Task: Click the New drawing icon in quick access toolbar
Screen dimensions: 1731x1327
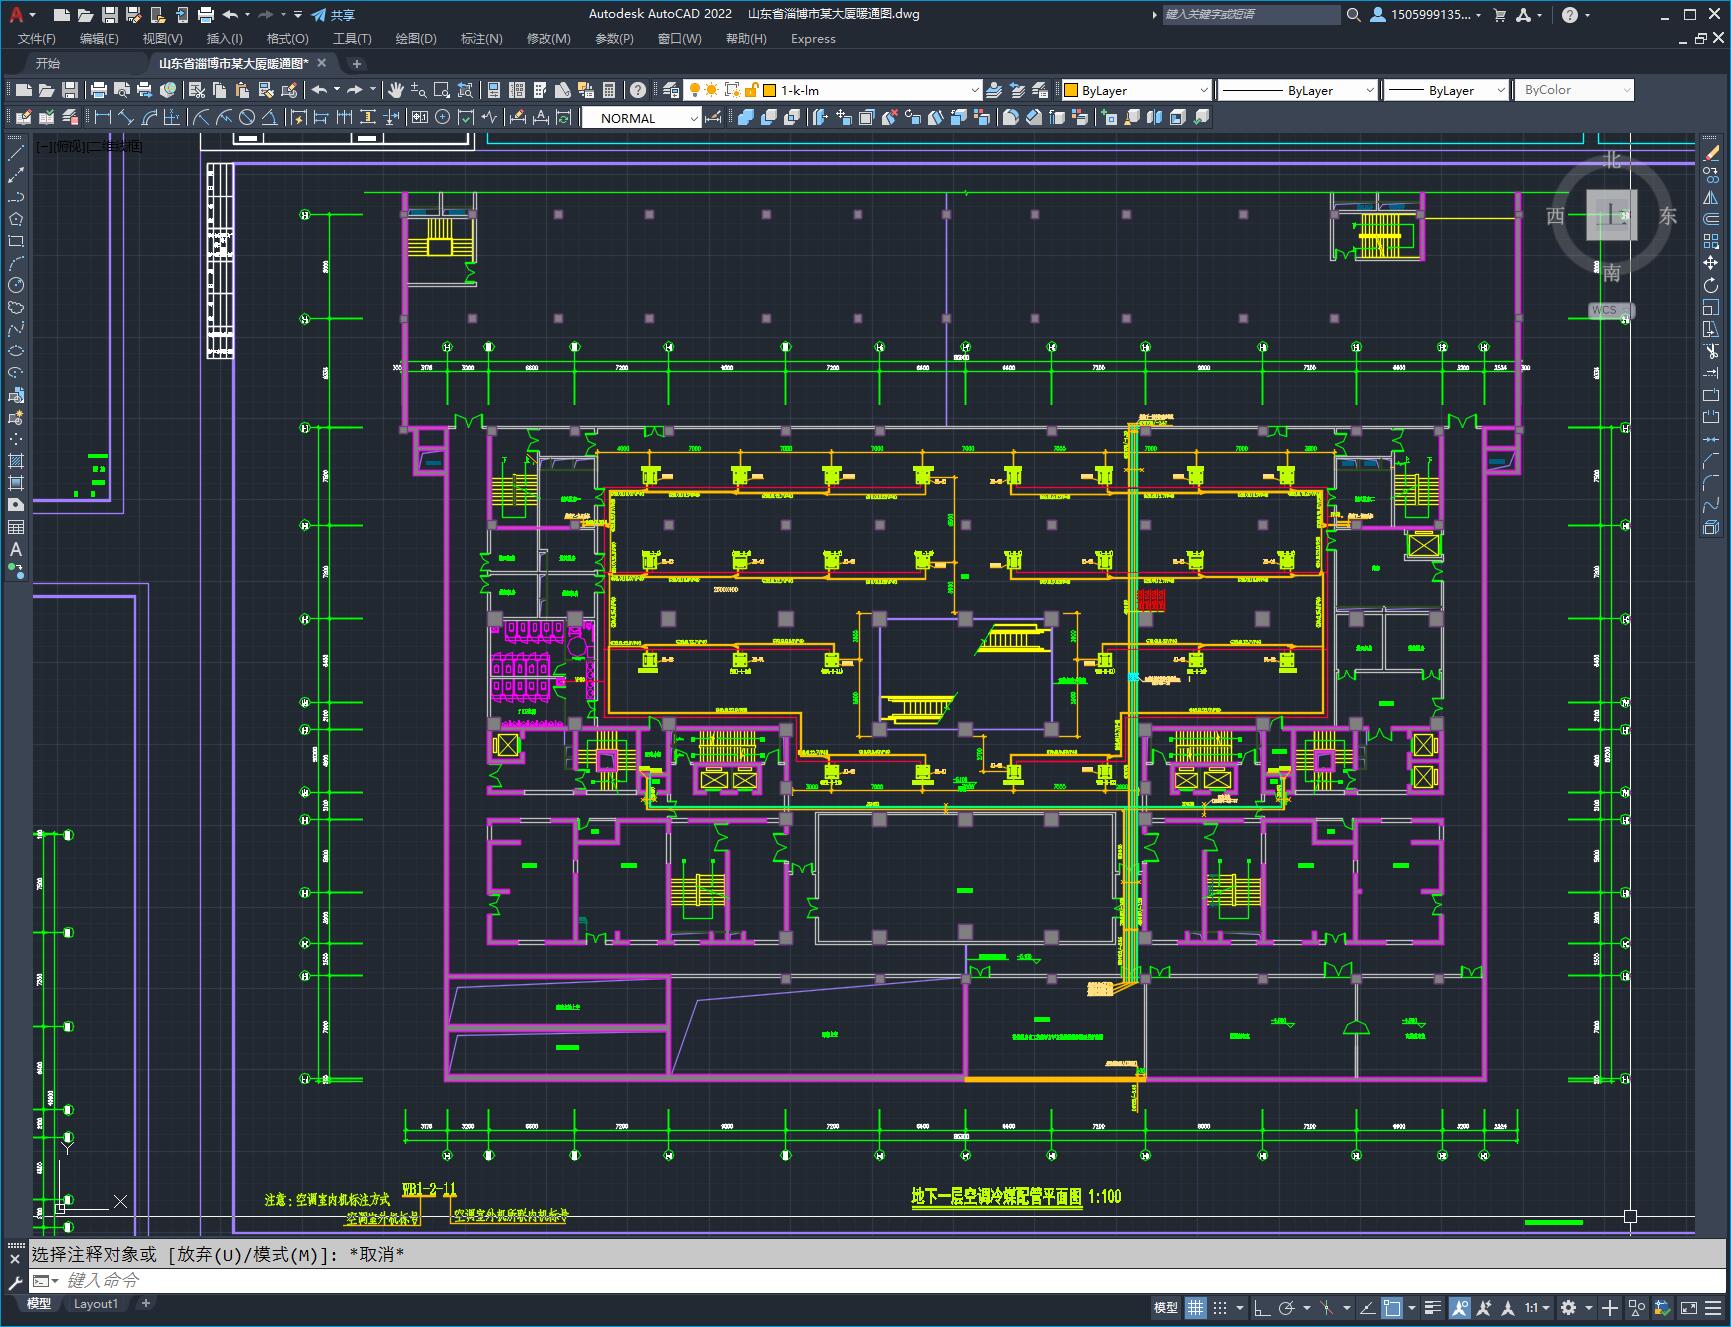Action: [x=62, y=15]
